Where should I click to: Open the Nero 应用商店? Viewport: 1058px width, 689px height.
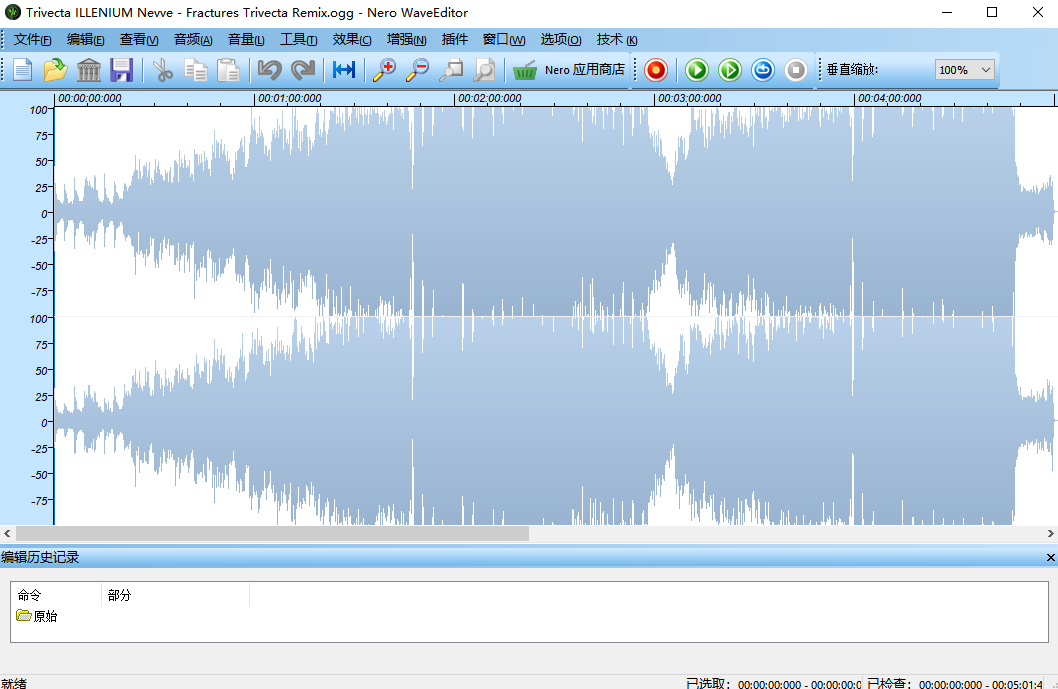[574, 70]
